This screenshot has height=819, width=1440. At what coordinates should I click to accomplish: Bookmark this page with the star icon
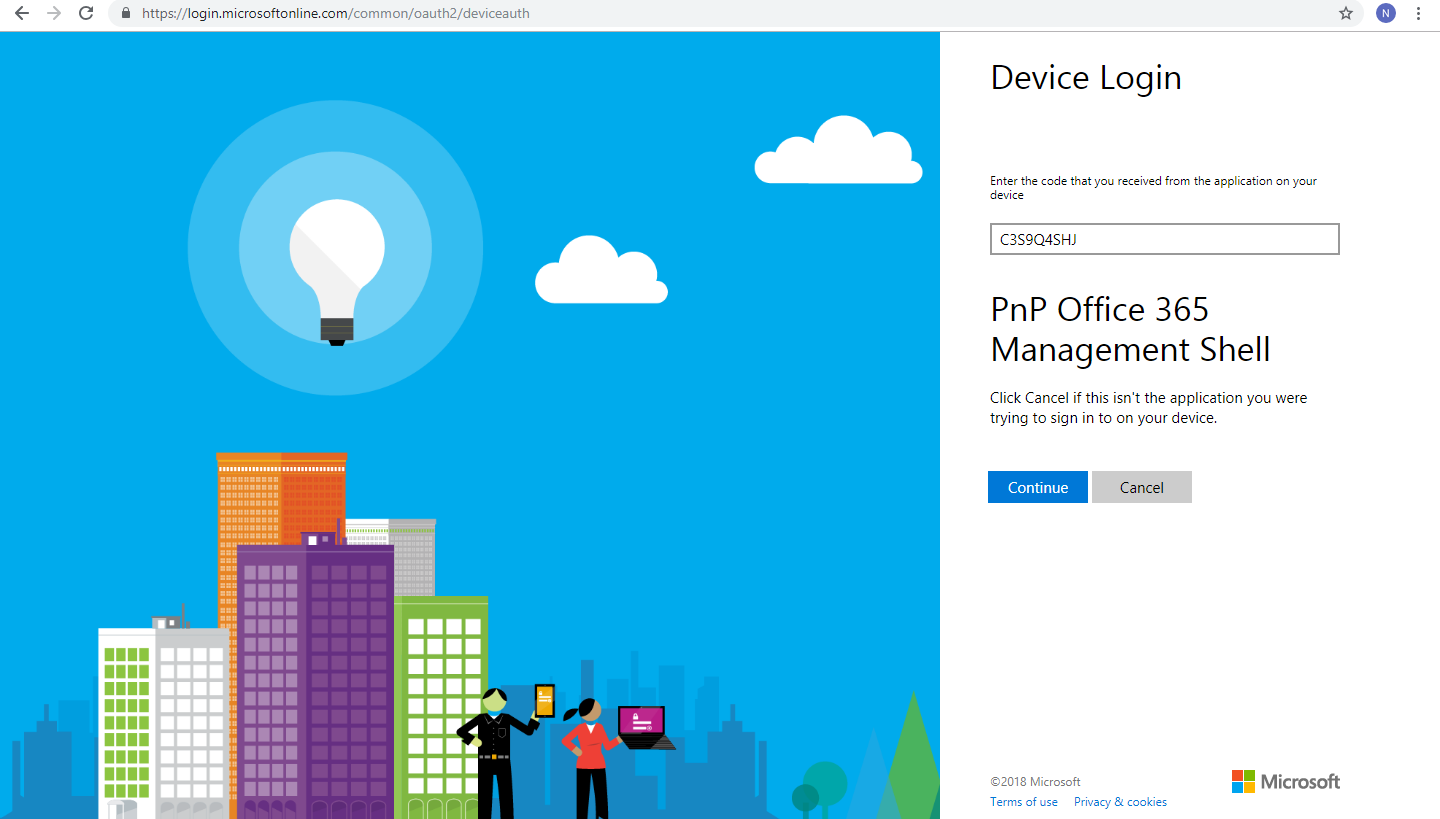pyautogui.click(x=1346, y=14)
